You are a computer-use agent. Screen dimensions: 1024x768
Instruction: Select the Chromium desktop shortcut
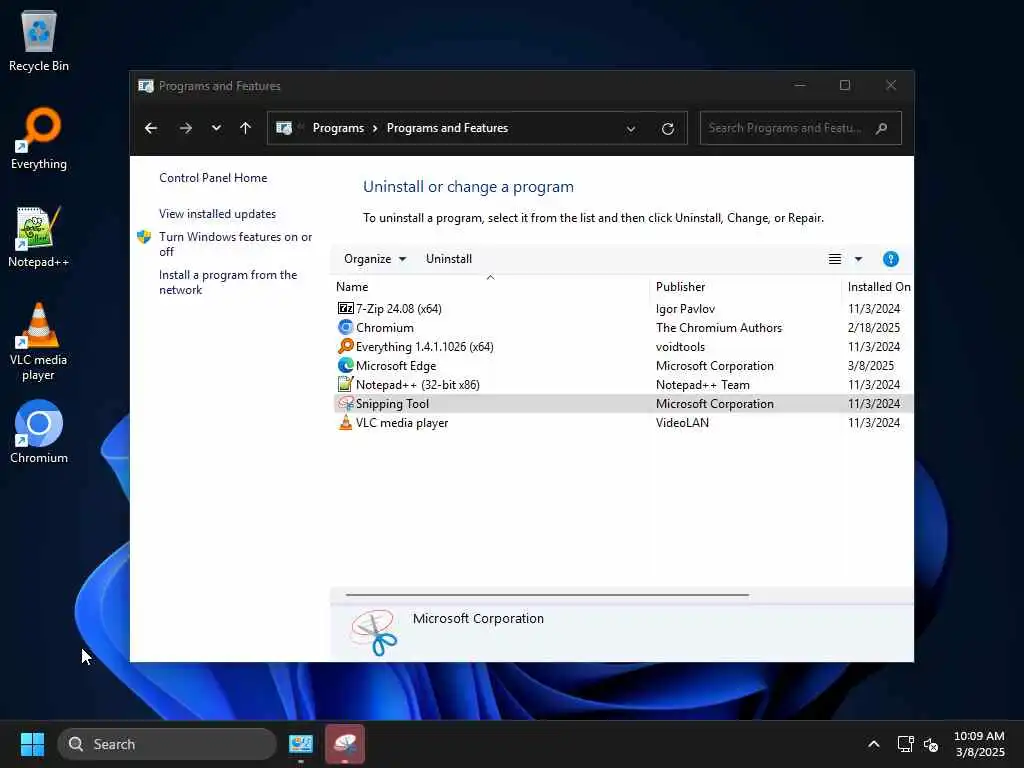click(39, 432)
